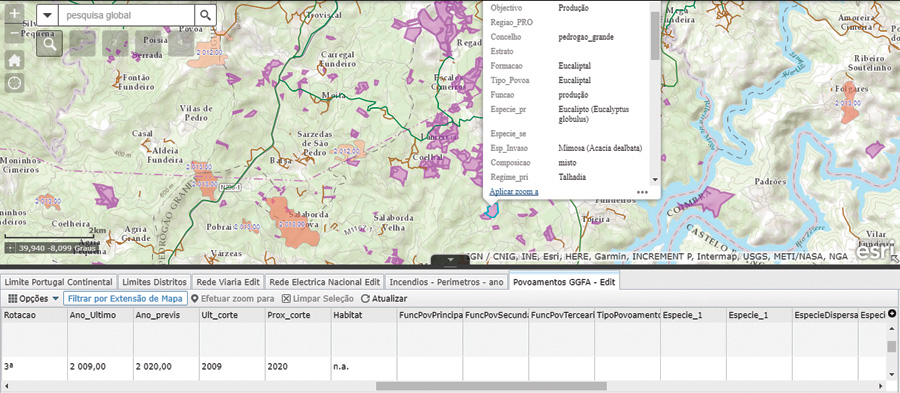
Task: Open the search widget below search bar
Action: click(49, 44)
